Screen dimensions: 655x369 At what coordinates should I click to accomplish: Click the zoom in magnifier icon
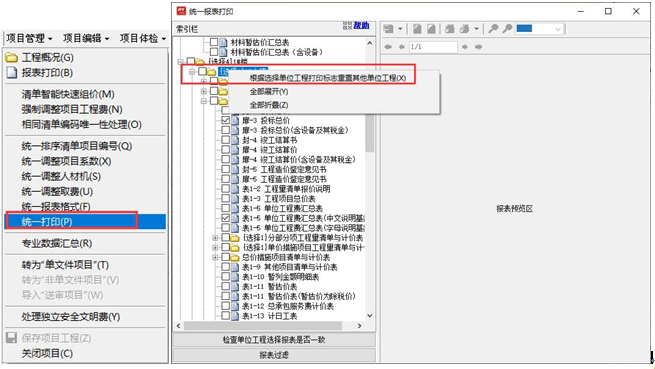[x=493, y=29]
